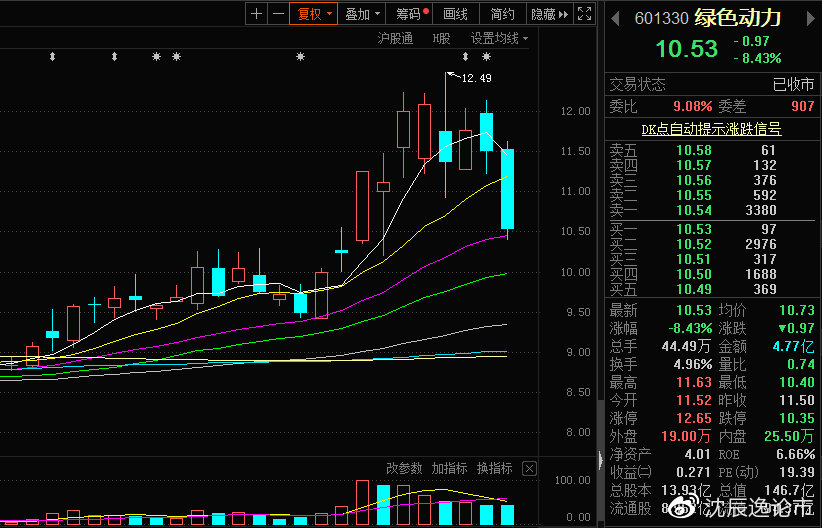Click the fullscreen expand icon in toolbar
This screenshot has width=822, height=528.
coord(585,14)
